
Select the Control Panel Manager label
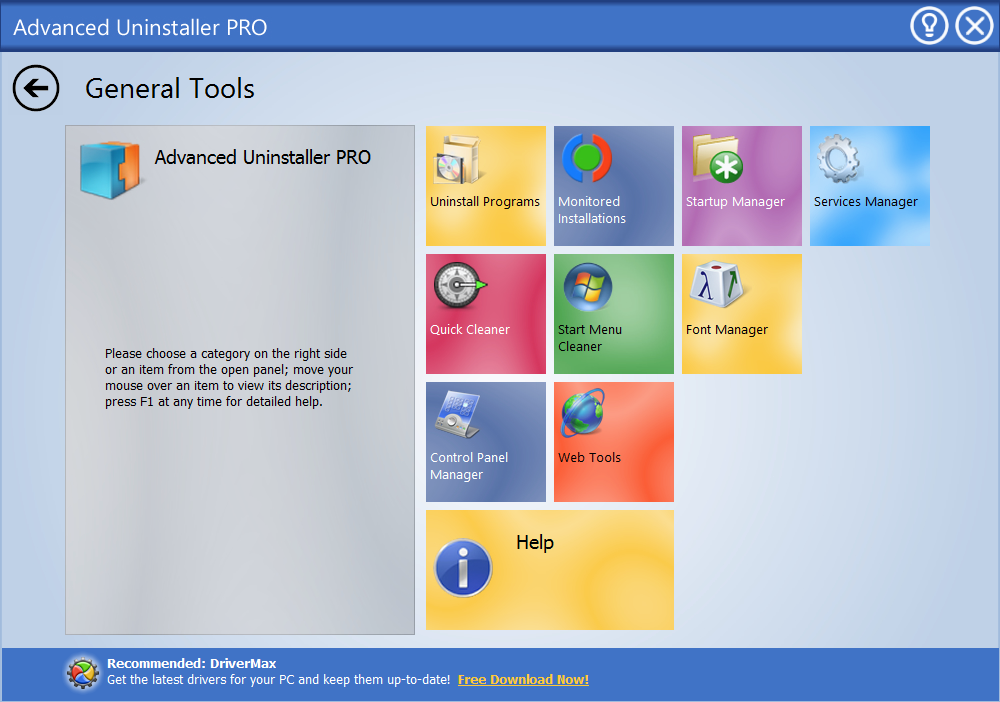click(x=469, y=466)
